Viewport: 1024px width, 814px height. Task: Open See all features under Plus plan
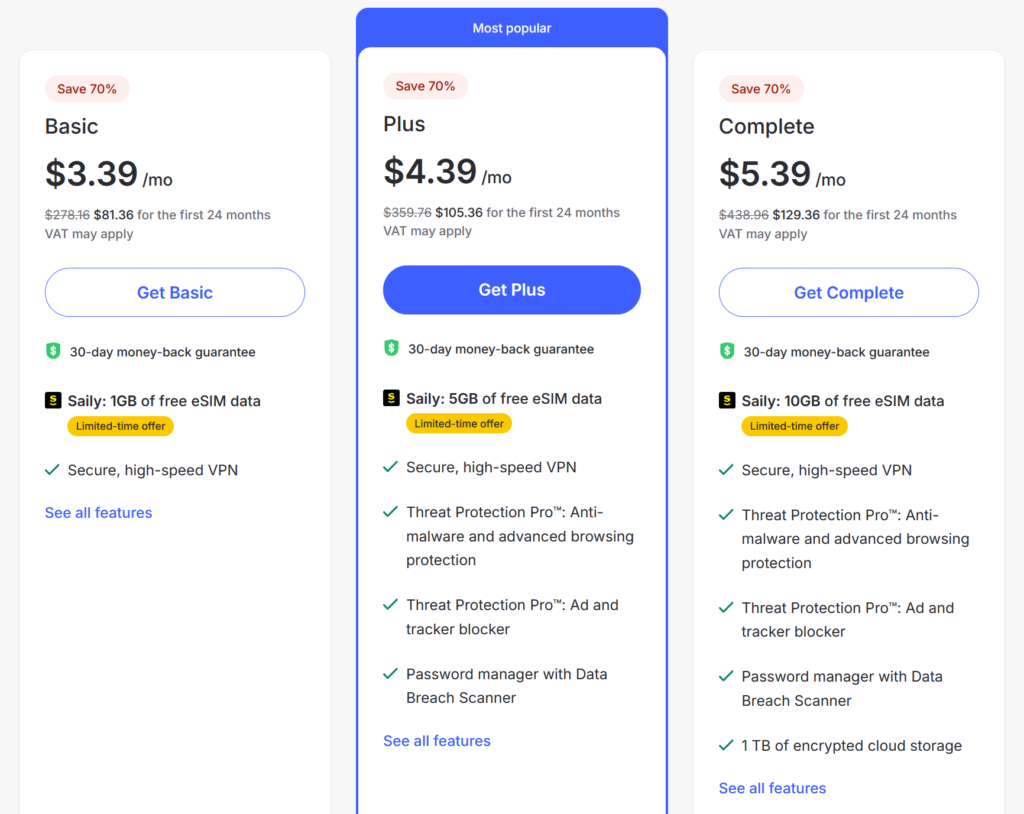click(436, 741)
